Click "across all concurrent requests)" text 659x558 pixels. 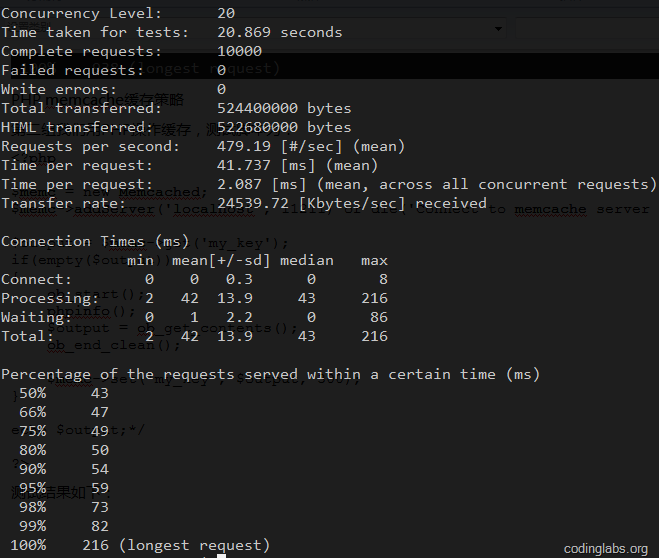pos(518,184)
